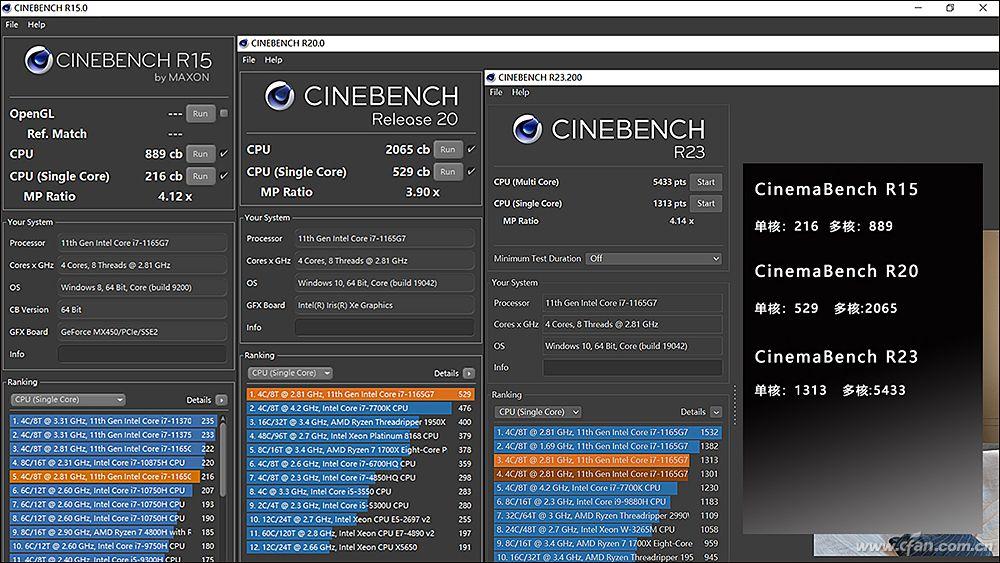
Task: Open Help menu in Cinebench R20 window
Action: click(x=274, y=59)
